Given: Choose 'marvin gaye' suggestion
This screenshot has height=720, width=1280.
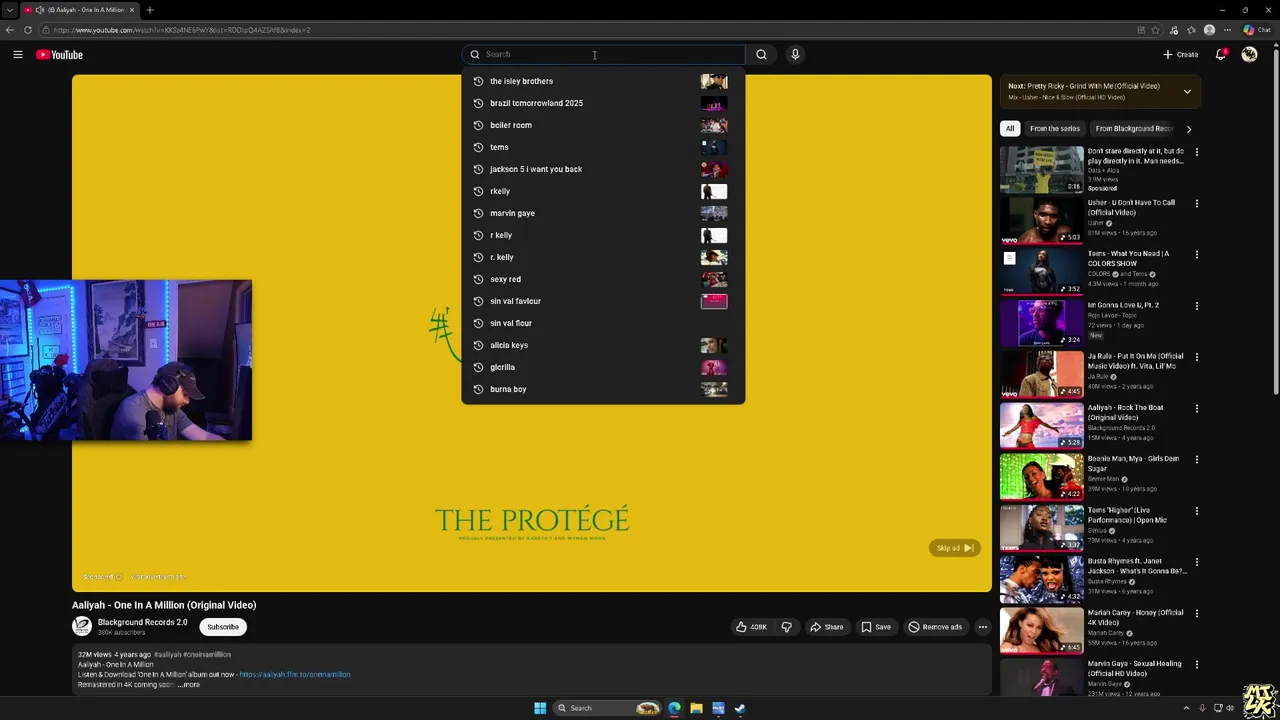Looking at the screenshot, I should point(603,213).
